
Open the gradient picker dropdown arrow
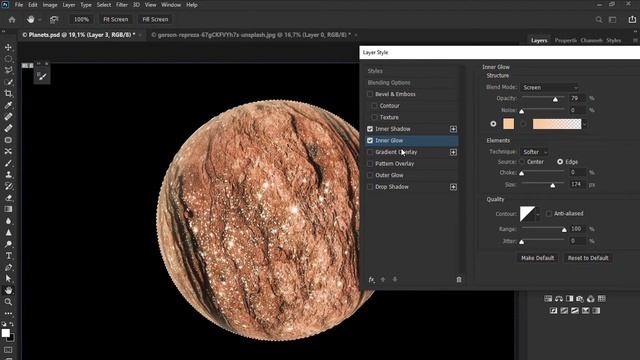pos(585,124)
